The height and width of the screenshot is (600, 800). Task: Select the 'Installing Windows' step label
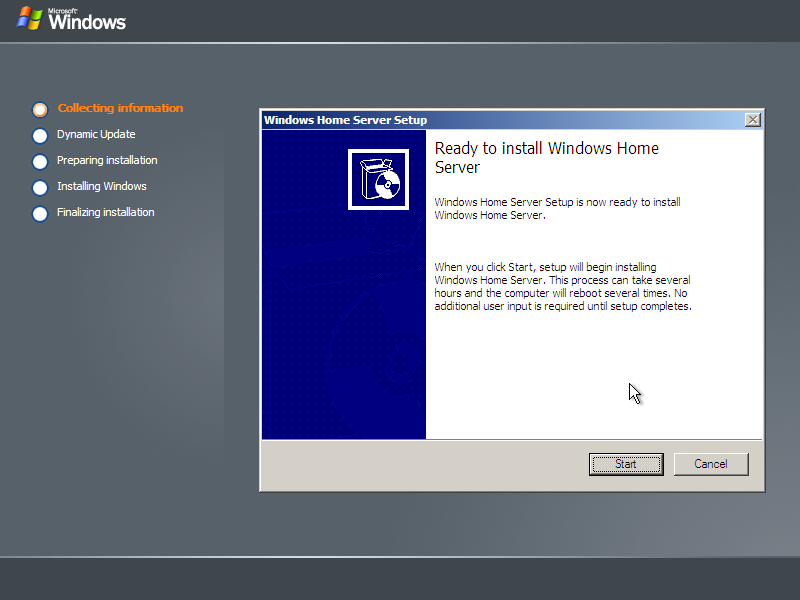click(102, 186)
